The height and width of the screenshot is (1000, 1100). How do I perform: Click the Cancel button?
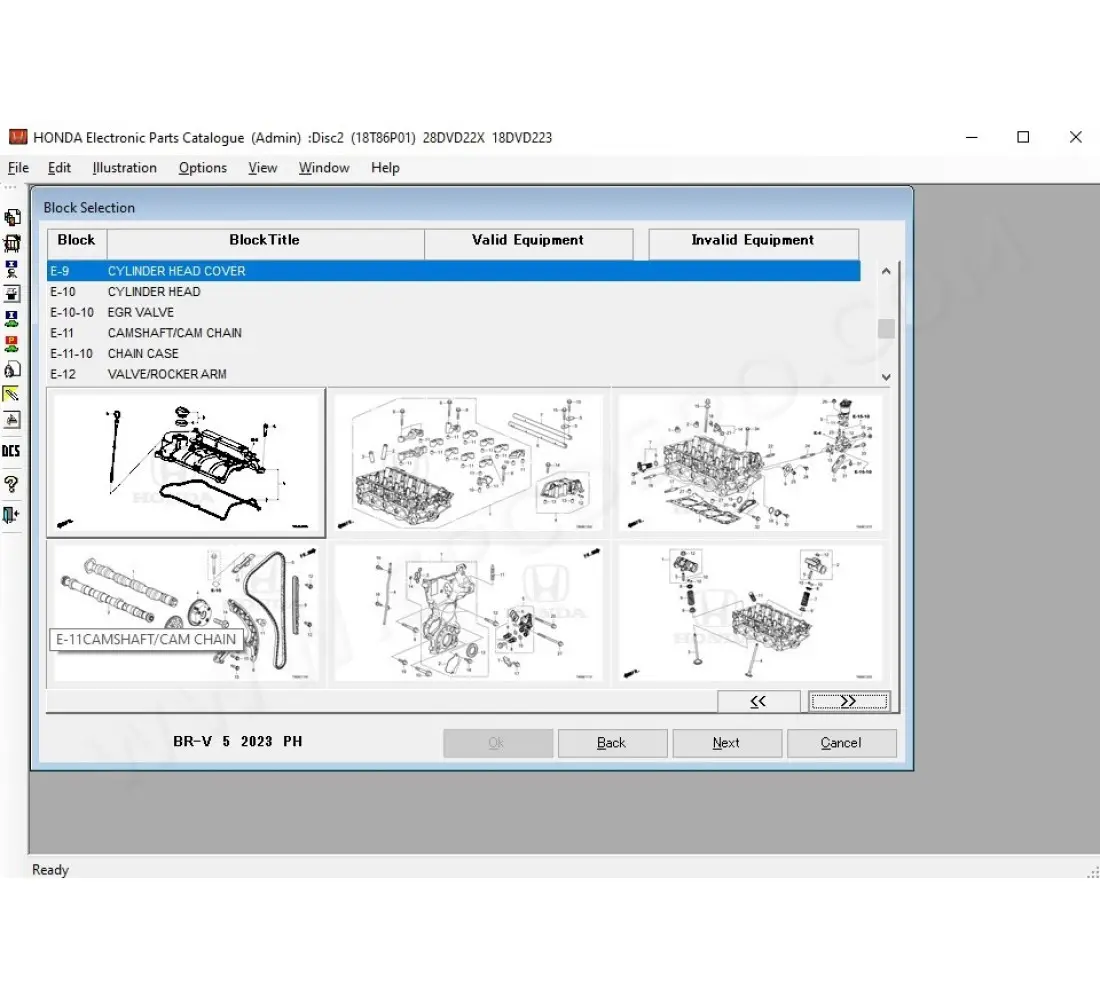click(841, 743)
